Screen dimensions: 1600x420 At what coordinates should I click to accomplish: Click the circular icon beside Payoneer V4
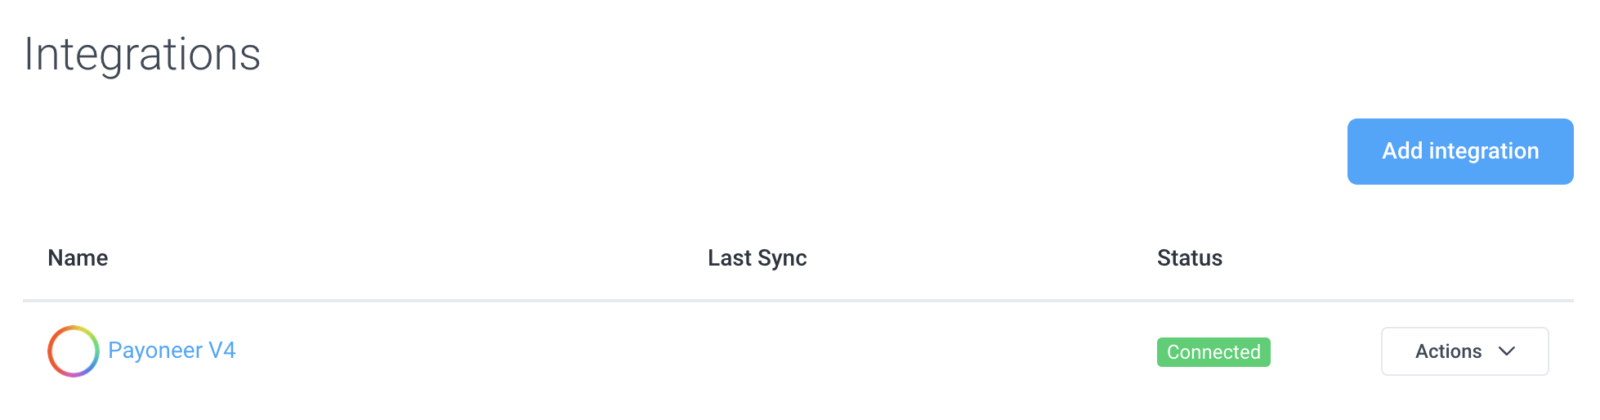73,351
